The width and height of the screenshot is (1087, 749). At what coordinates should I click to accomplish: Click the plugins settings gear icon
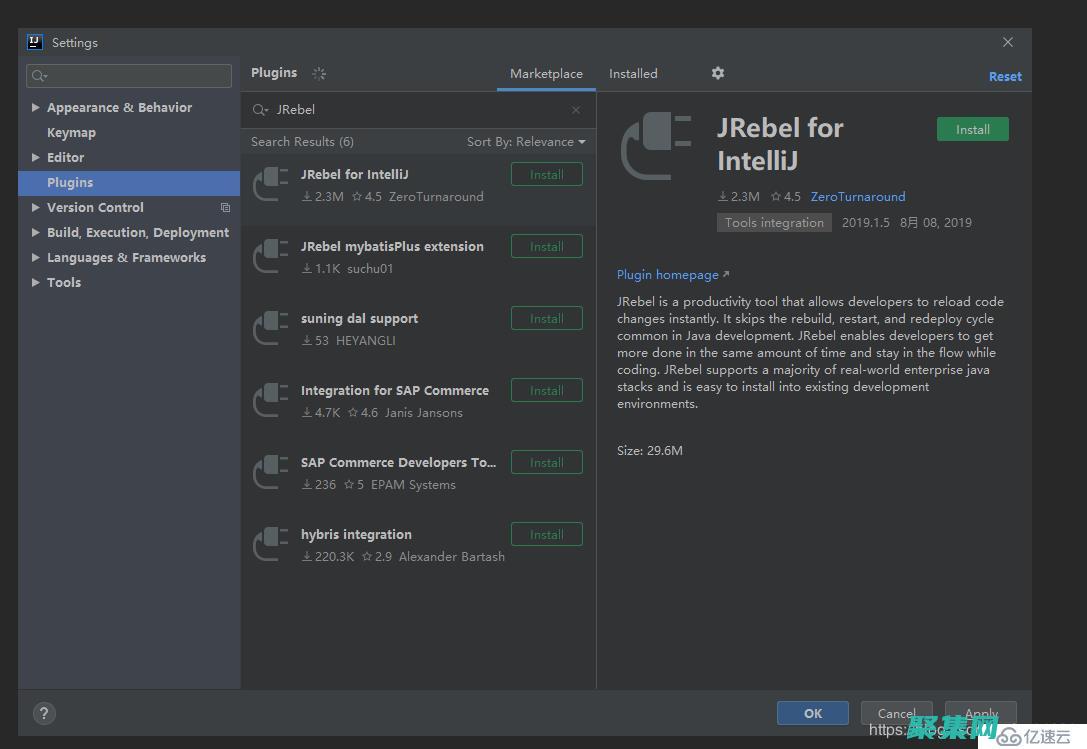(x=717, y=73)
